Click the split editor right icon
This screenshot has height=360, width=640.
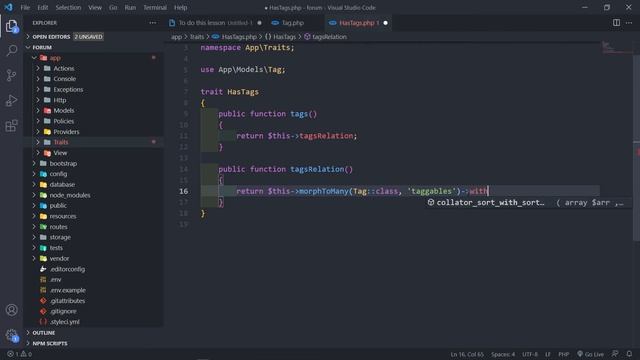[616, 23]
